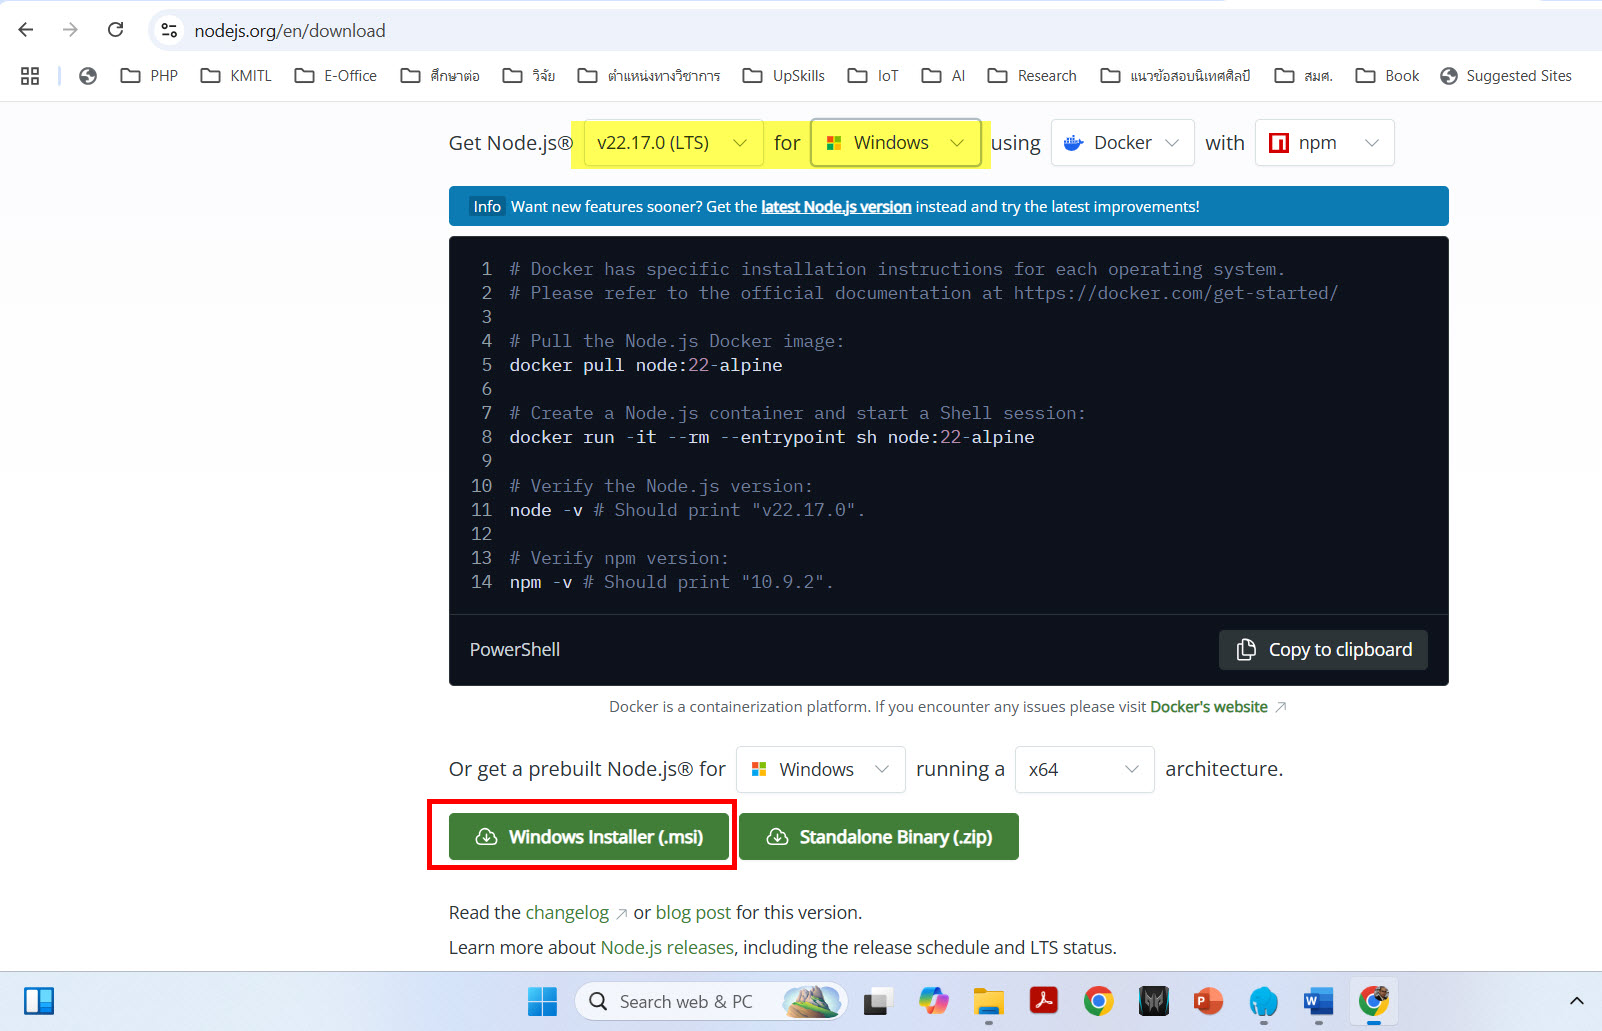
Task: Click the page reload icon
Action: (x=115, y=30)
